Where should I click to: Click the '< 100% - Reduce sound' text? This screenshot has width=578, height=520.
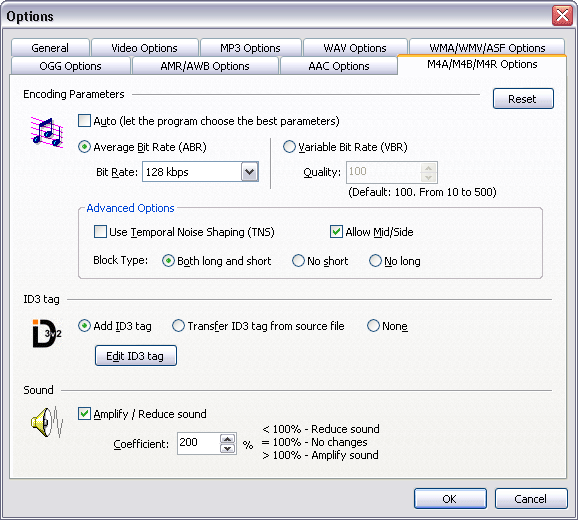(x=321, y=429)
